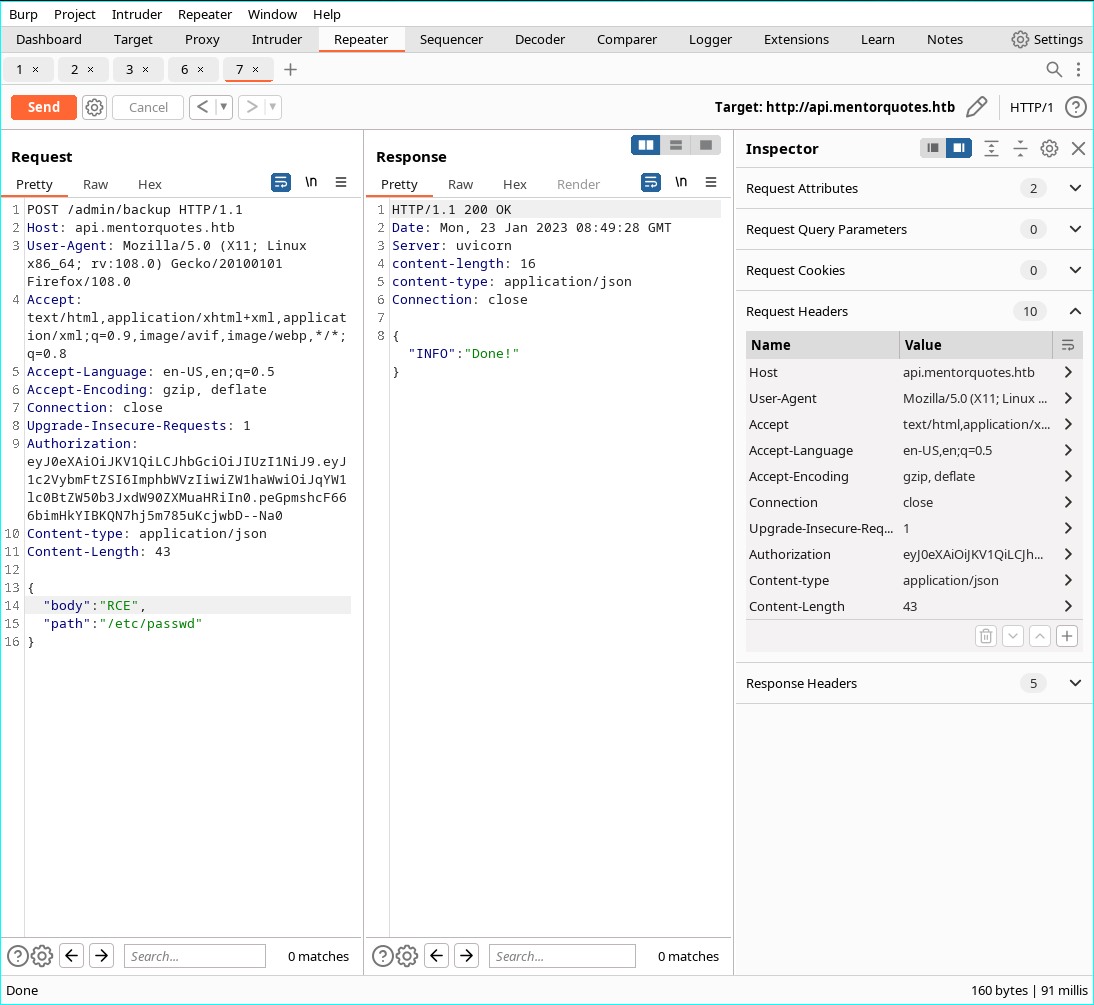The width and height of the screenshot is (1094, 1005).
Task: Delete selected header with trash icon
Action: point(986,636)
